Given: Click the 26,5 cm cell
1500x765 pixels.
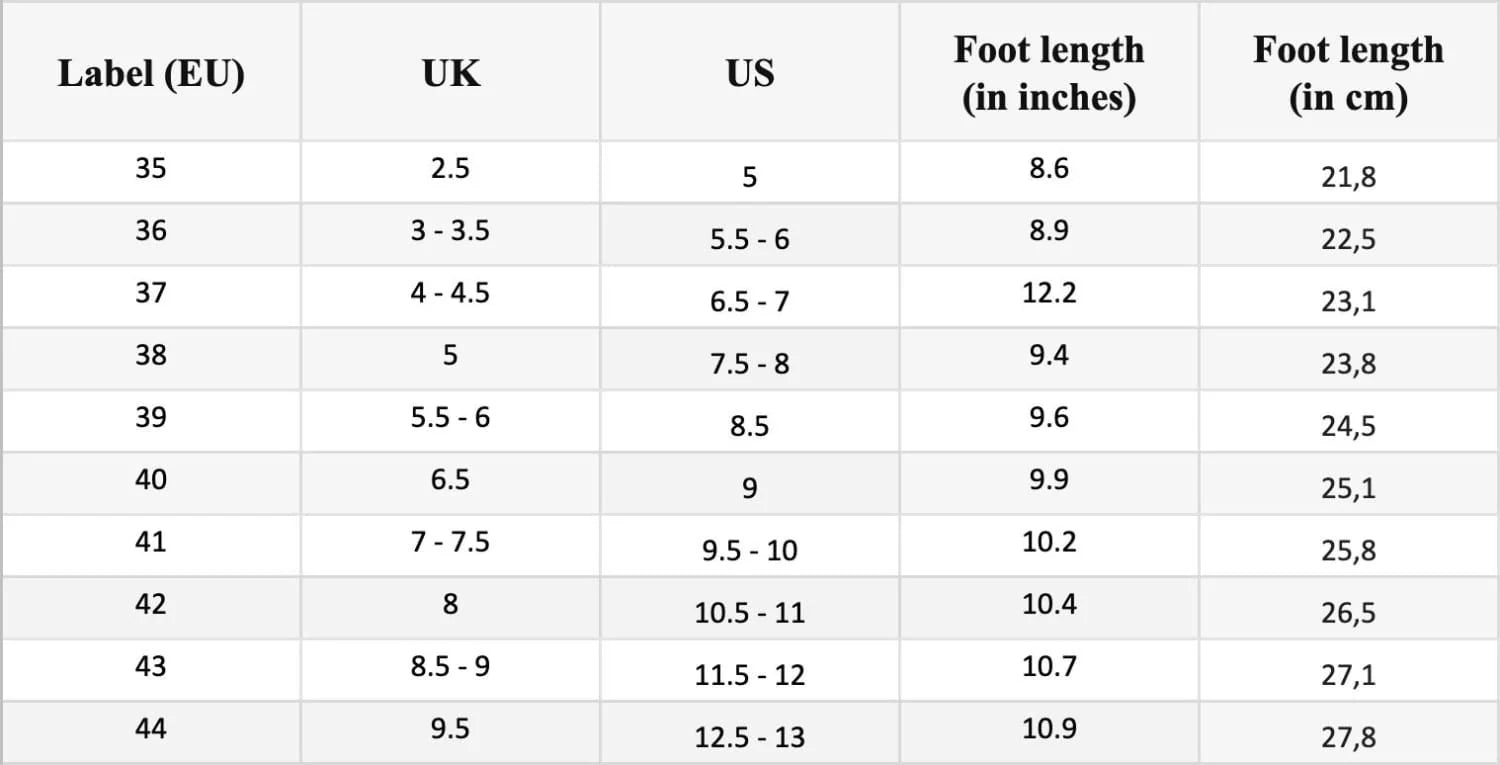Looking at the screenshot, I should (x=1348, y=613).
